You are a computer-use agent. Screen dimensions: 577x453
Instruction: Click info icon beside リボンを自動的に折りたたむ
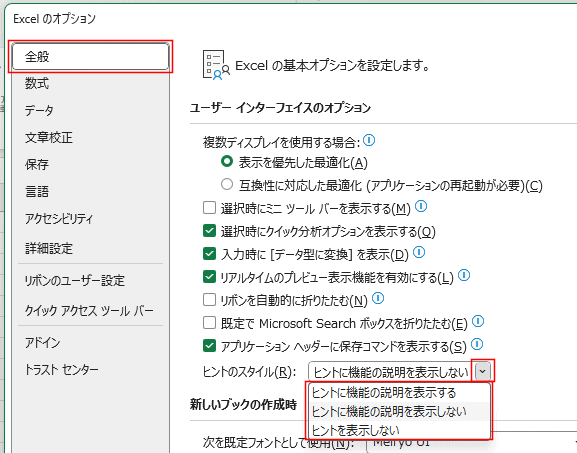tap(378, 298)
